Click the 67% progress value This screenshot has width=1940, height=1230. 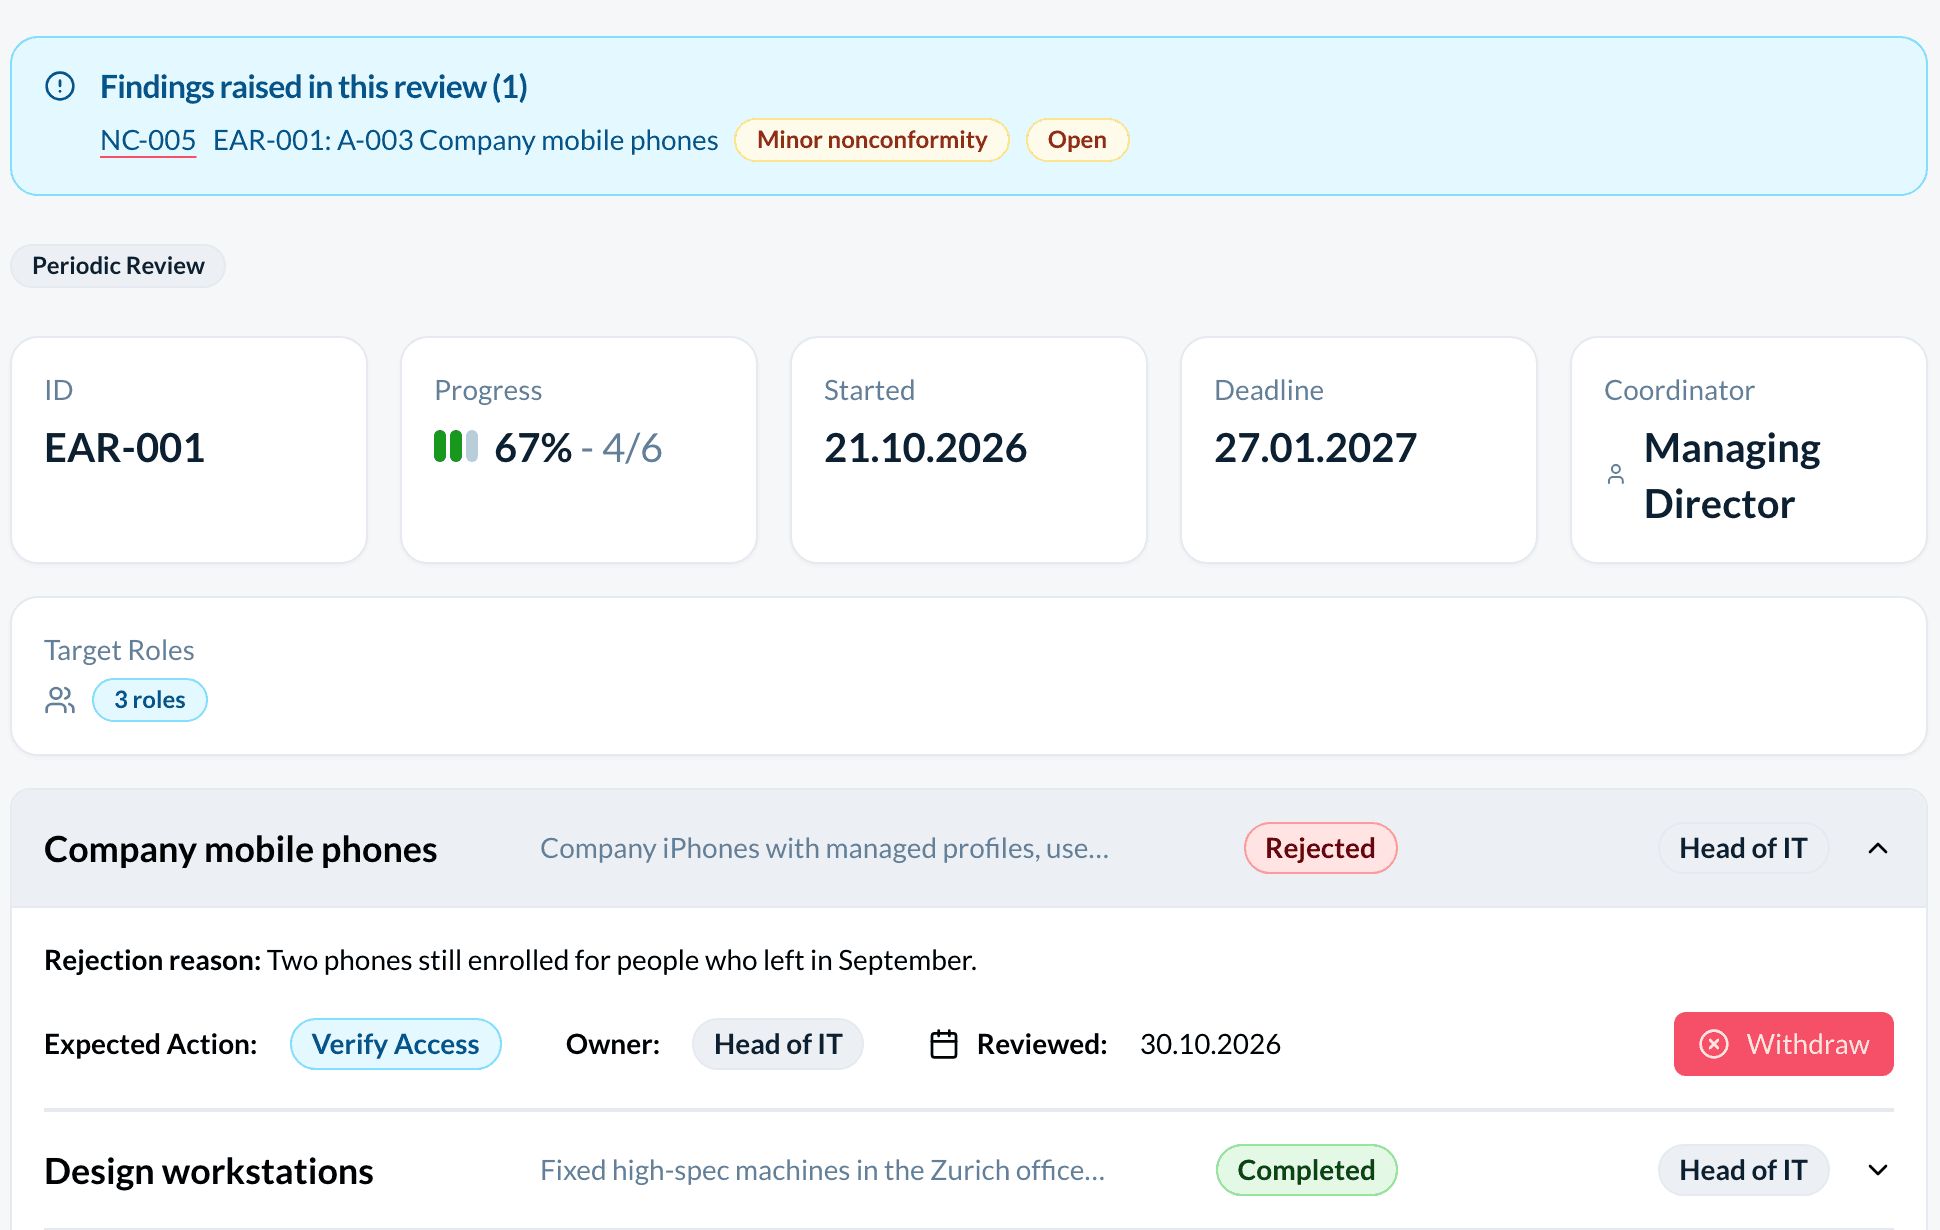pyautogui.click(x=533, y=448)
